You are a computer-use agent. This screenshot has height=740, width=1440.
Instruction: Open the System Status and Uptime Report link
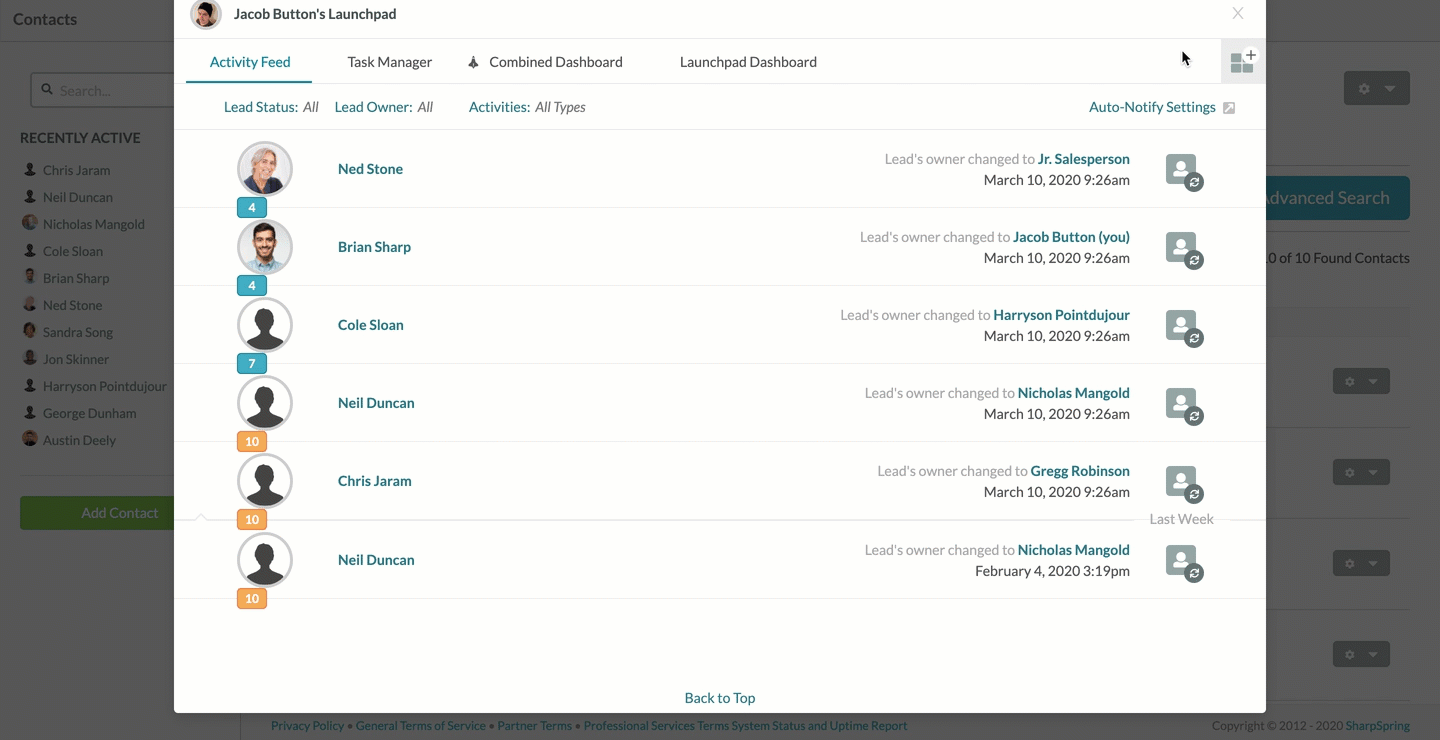tap(820, 726)
